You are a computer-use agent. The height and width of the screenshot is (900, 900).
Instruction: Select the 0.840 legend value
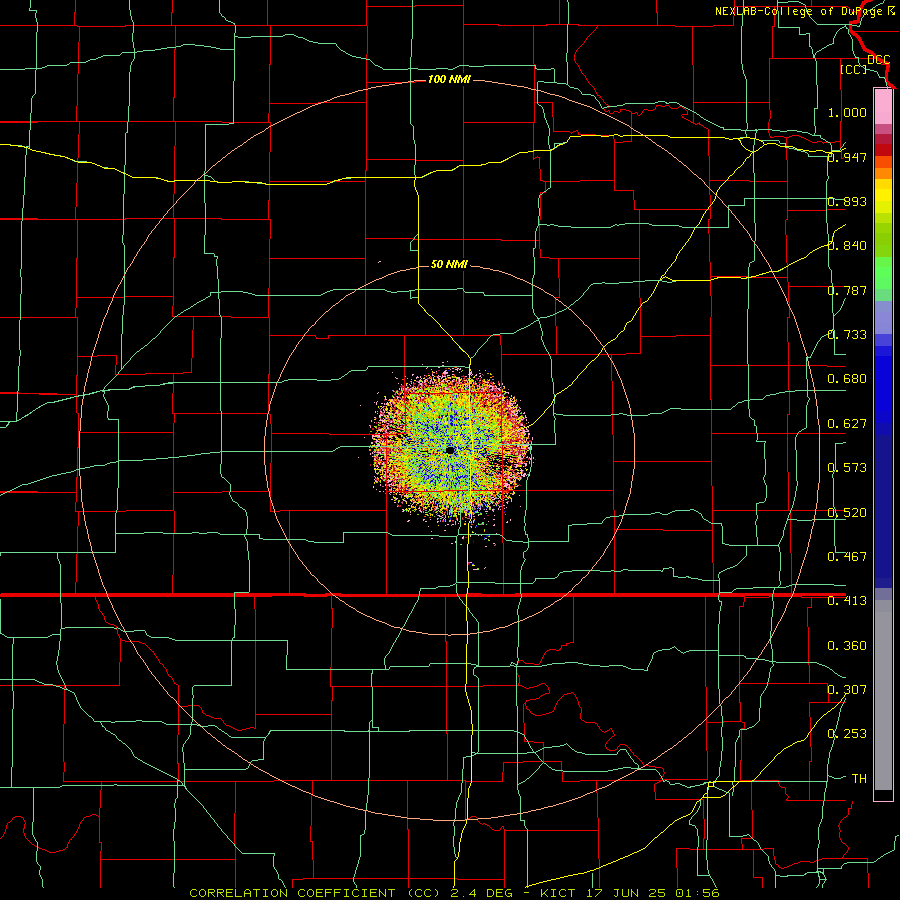847,246
